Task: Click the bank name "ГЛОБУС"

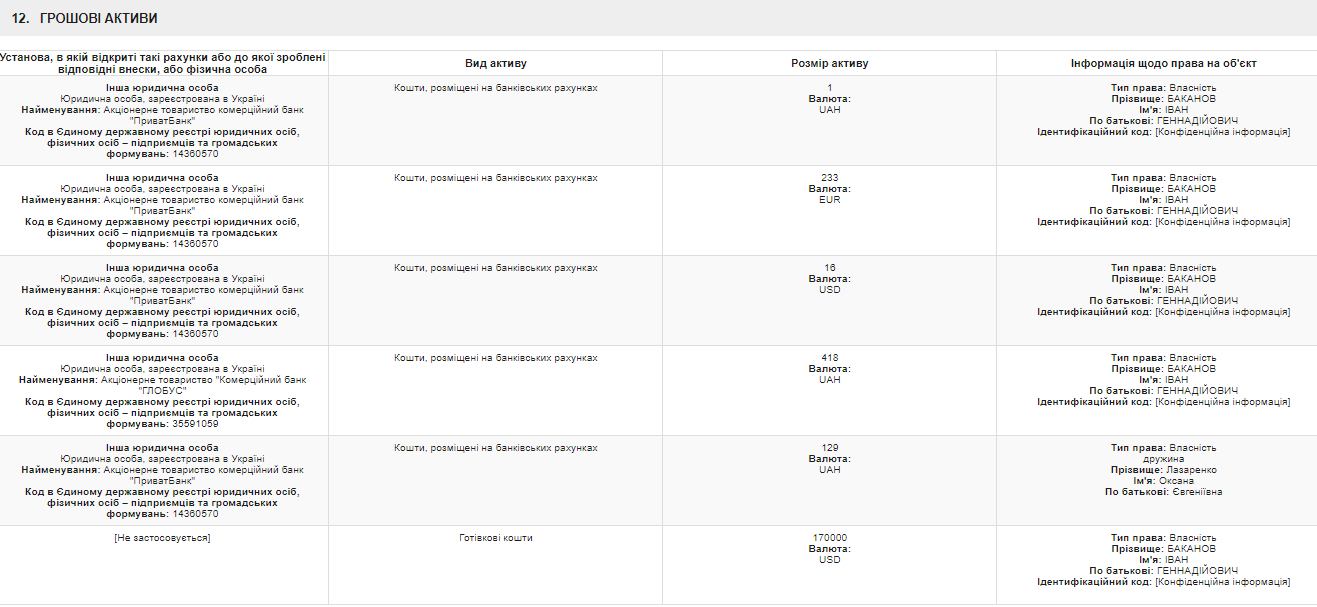Action: (x=163, y=391)
